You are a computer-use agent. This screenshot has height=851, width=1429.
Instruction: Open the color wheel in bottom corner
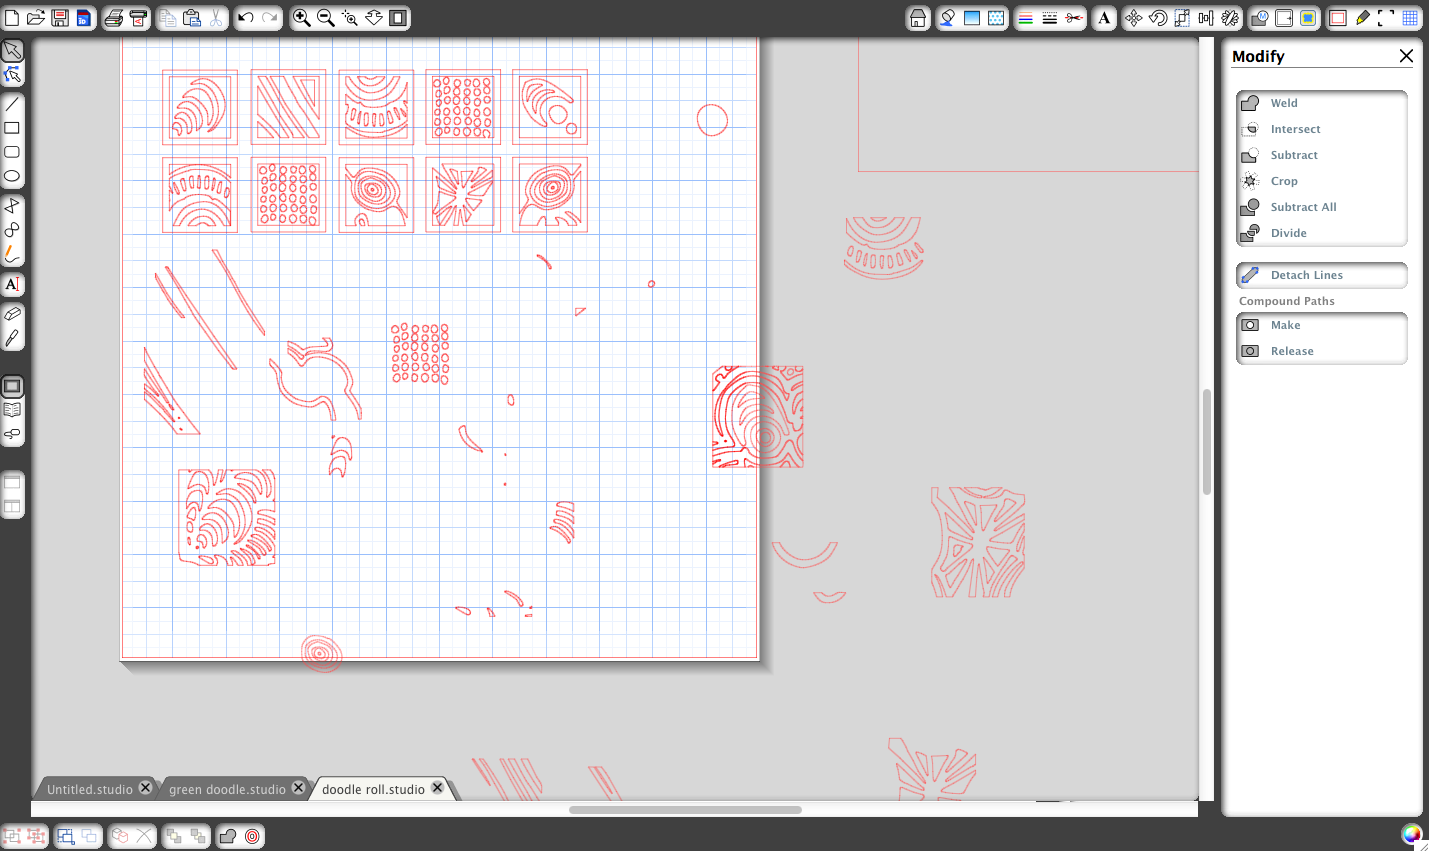(1411, 834)
